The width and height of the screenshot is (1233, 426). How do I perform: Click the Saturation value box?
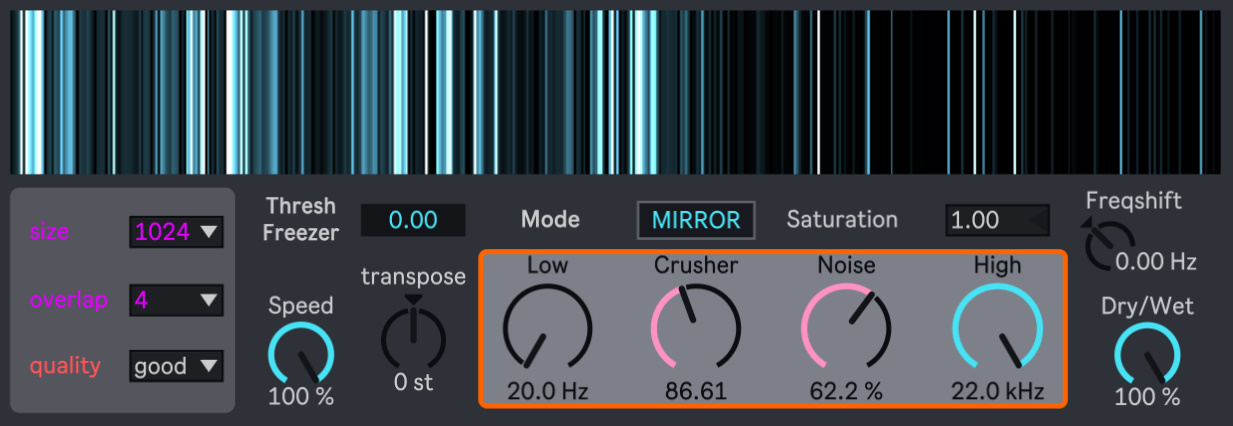pyautogui.click(x=997, y=220)
